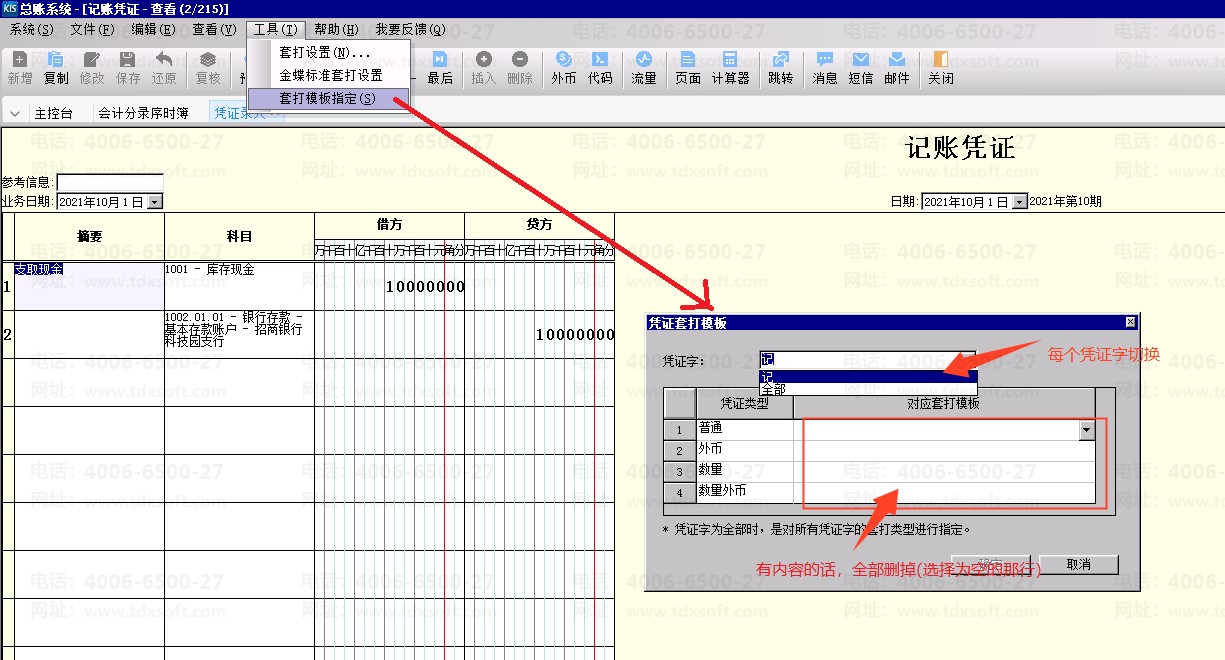Open the 帮助(H) menu
This screenshot has width=1225, height=660.
[x=336, y=30]
